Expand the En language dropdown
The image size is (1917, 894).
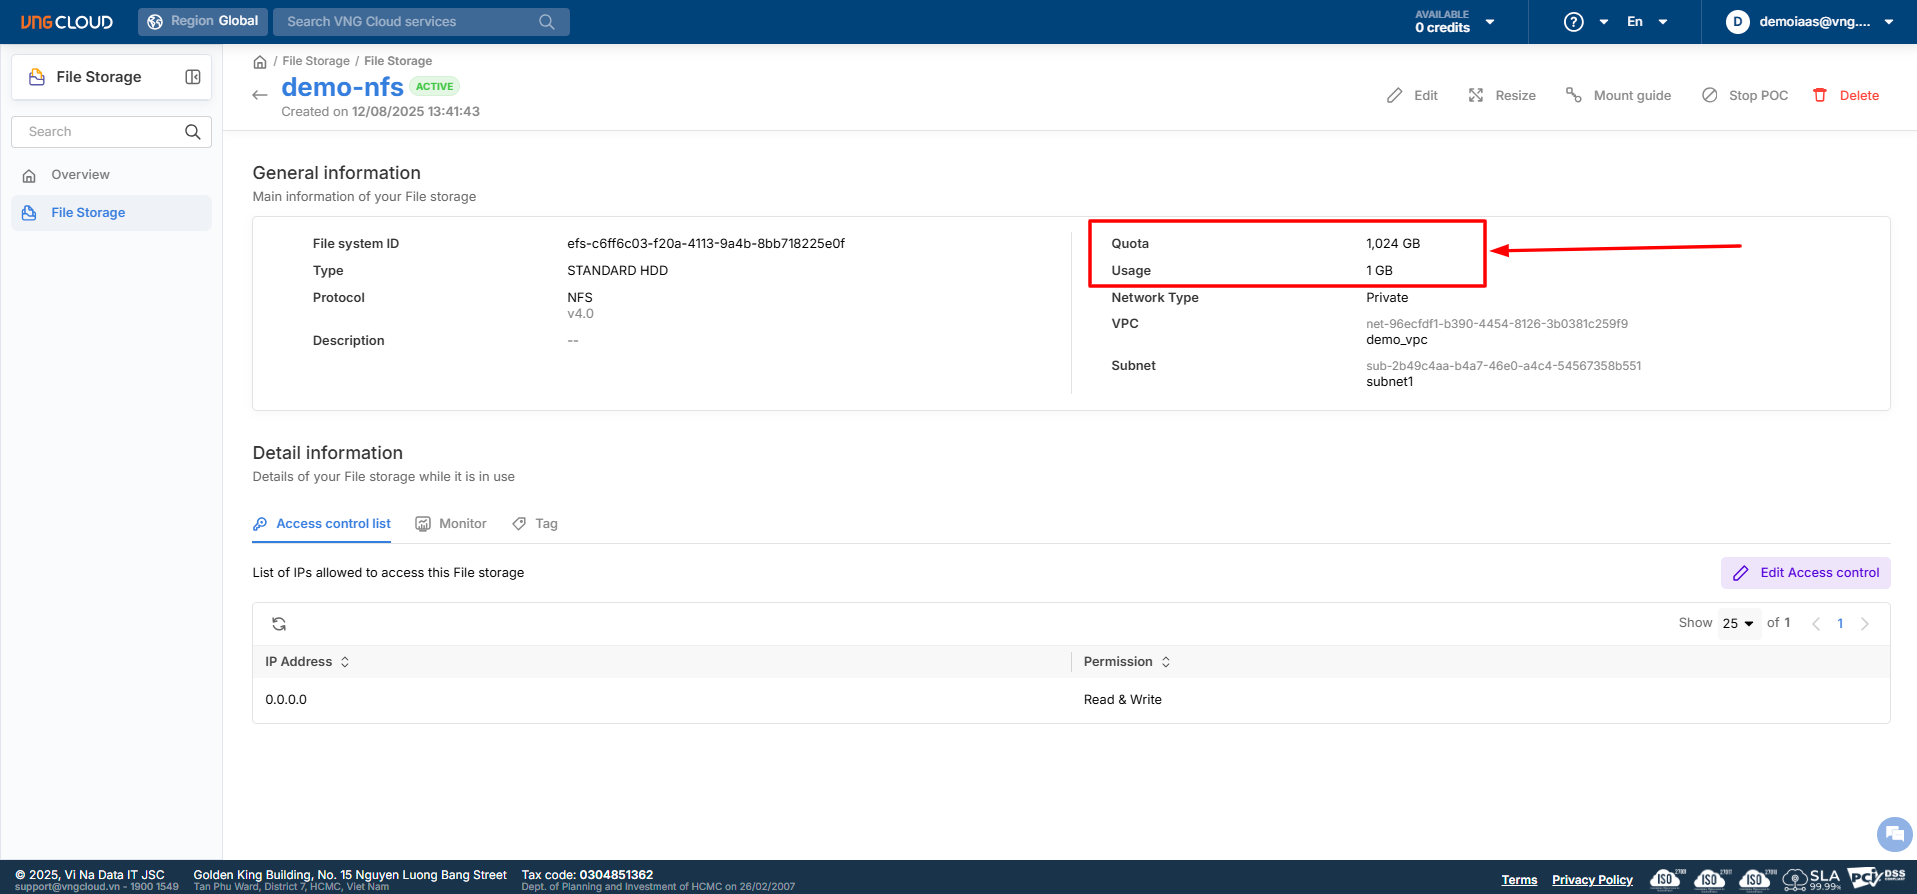coord(1647,22)
